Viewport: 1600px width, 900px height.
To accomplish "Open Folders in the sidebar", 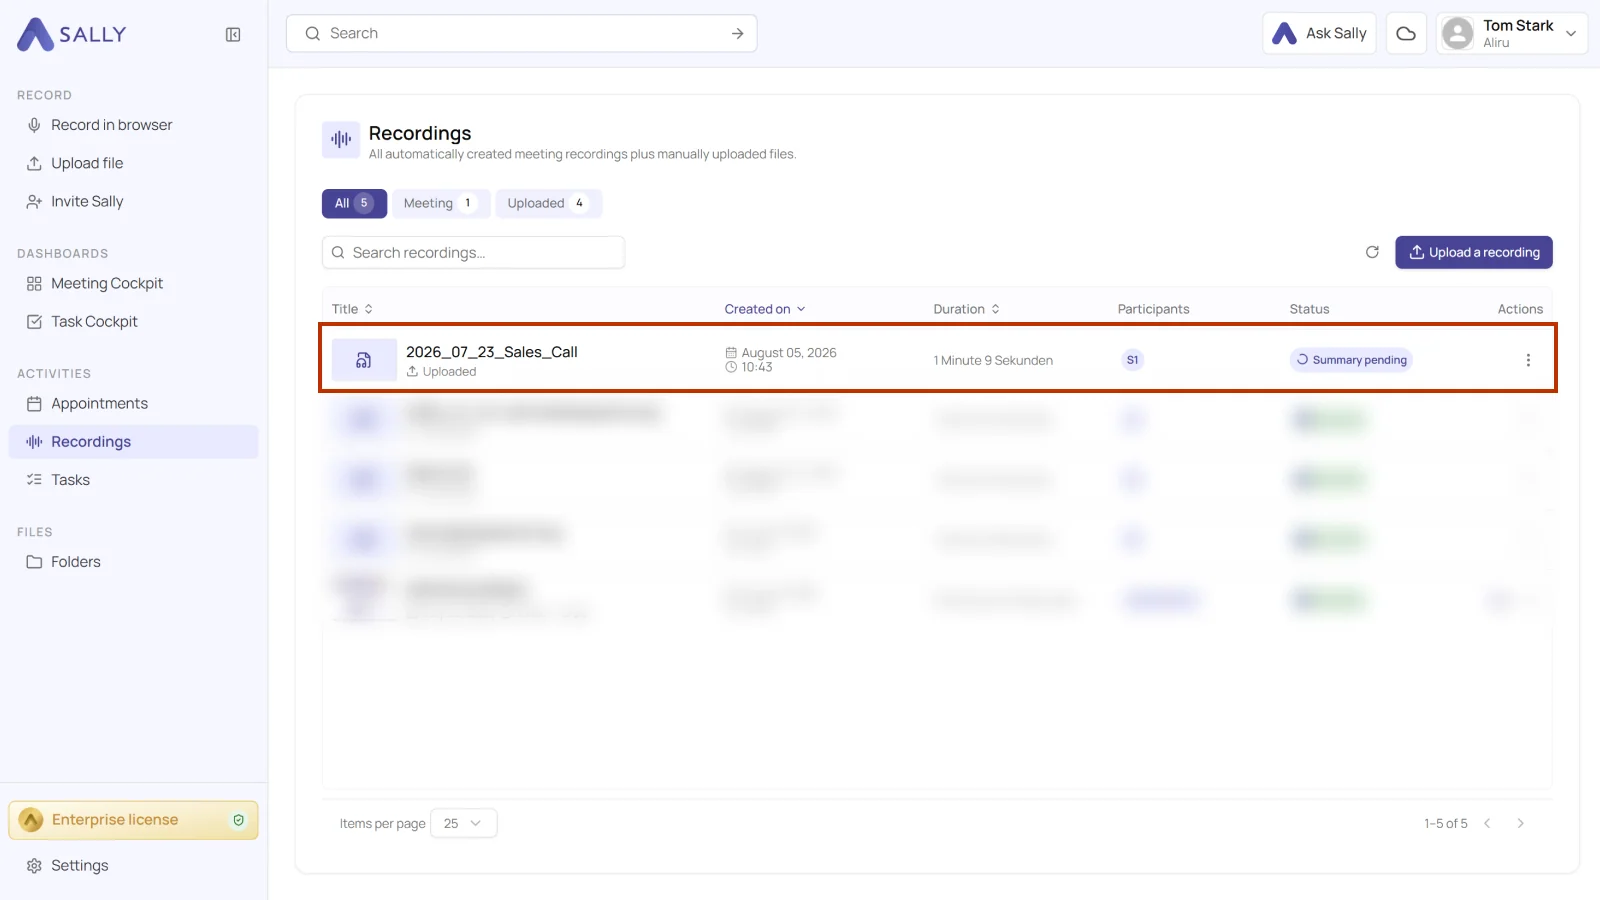I will point(134,562).
